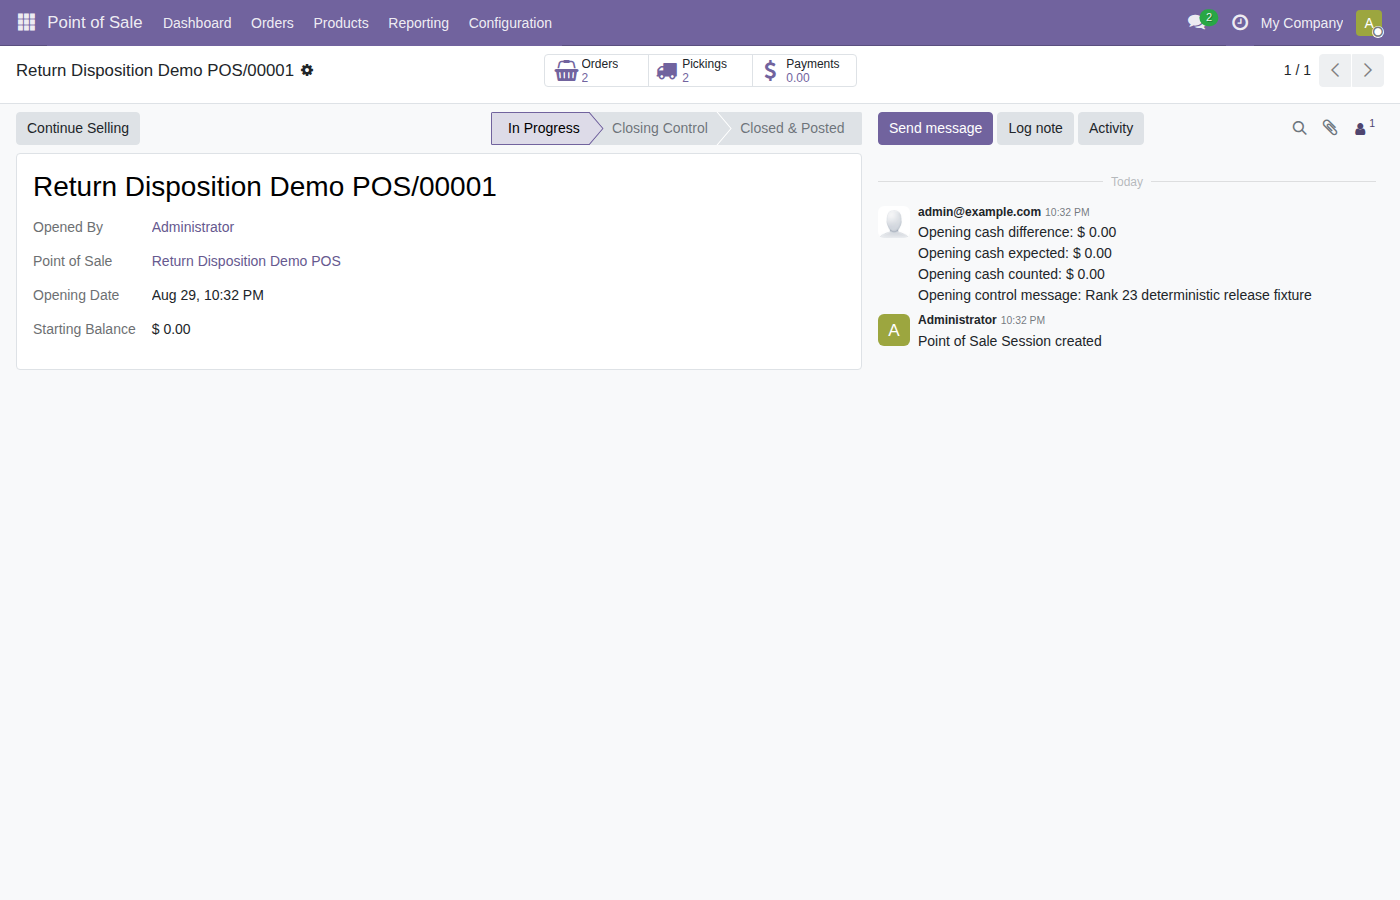Follow the Return Disposition Demo POS link

pyautogui.click(x=246, y=261)
